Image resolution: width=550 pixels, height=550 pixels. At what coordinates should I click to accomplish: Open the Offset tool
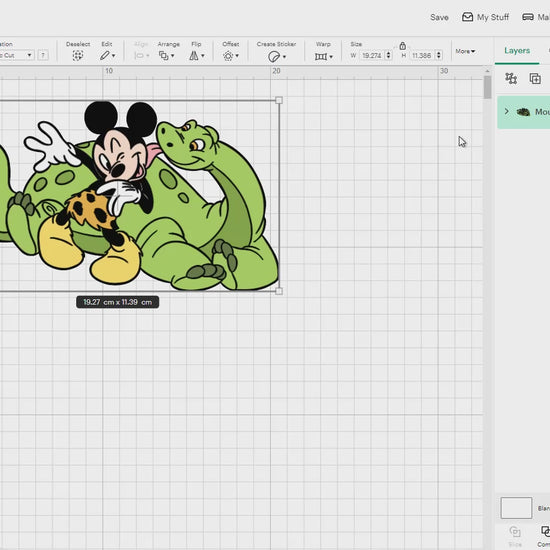click(x=231, y=56)
